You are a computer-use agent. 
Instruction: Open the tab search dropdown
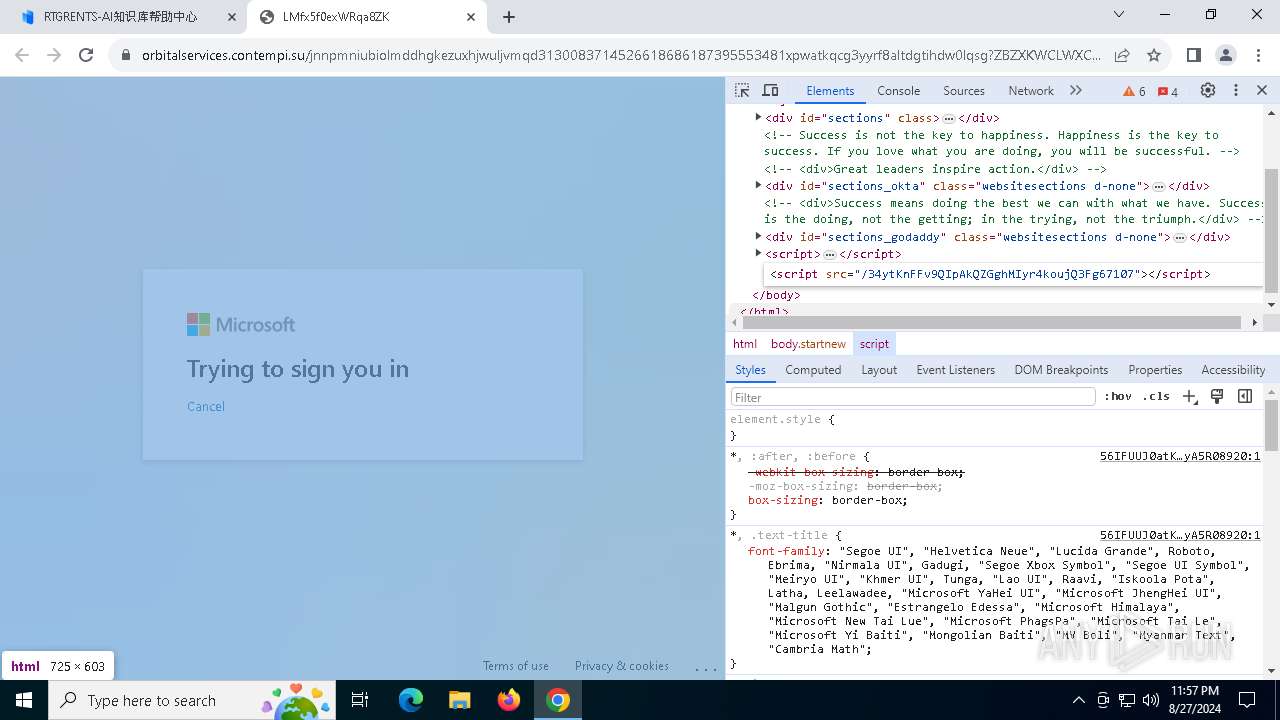[1119, 15]
